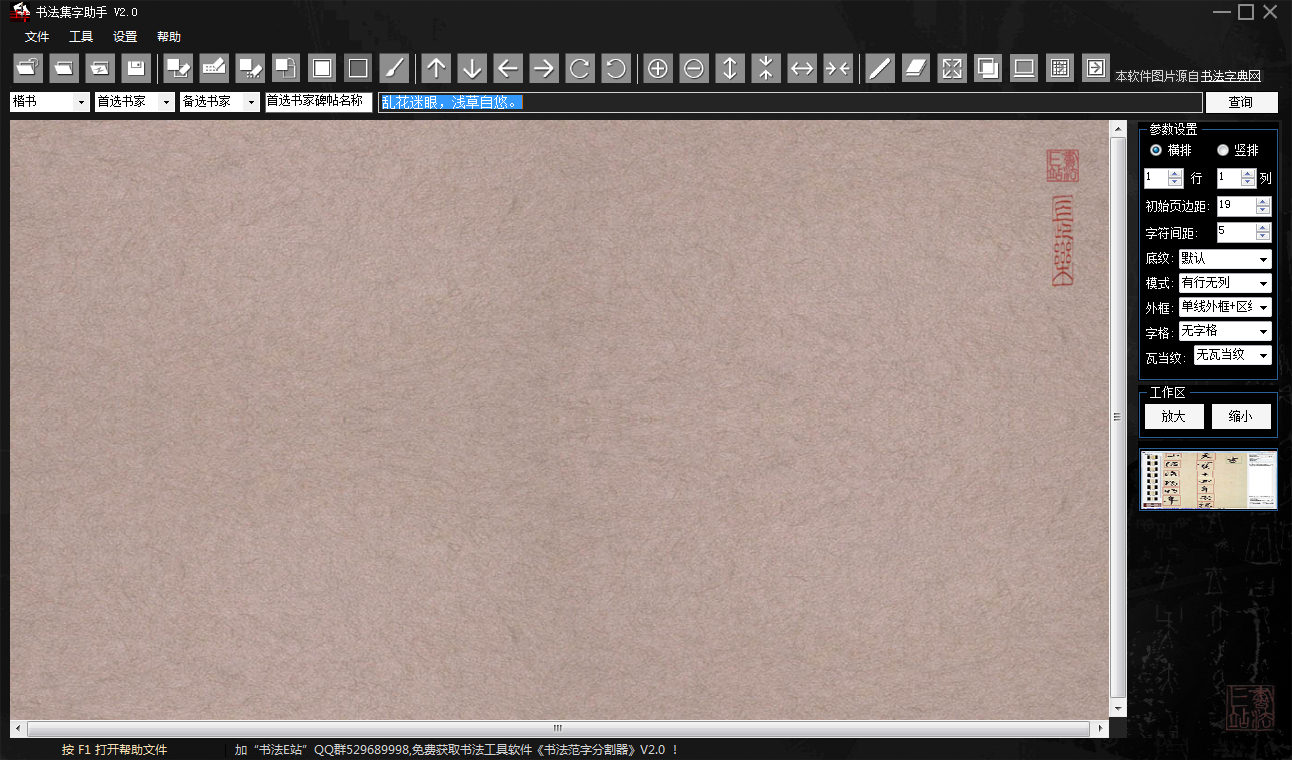Click the minus circle shrink icon

point(693,68)
